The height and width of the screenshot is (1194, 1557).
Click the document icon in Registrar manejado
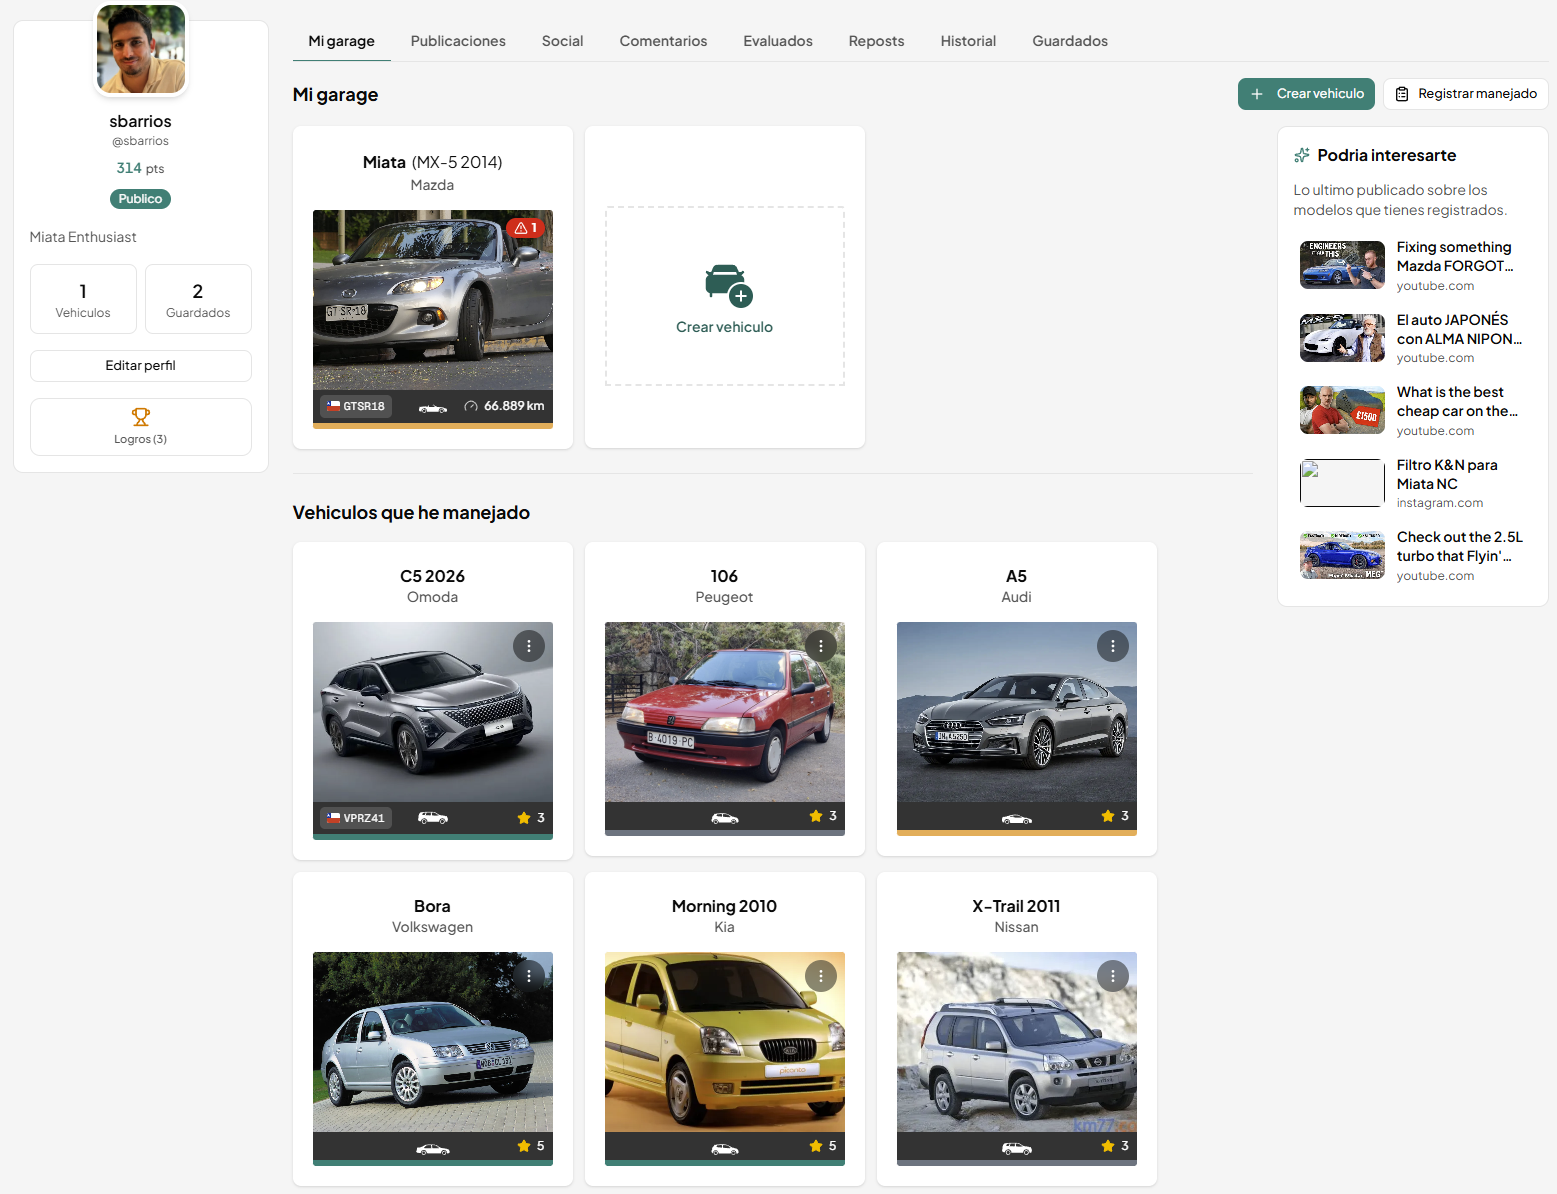point(1402,94)
